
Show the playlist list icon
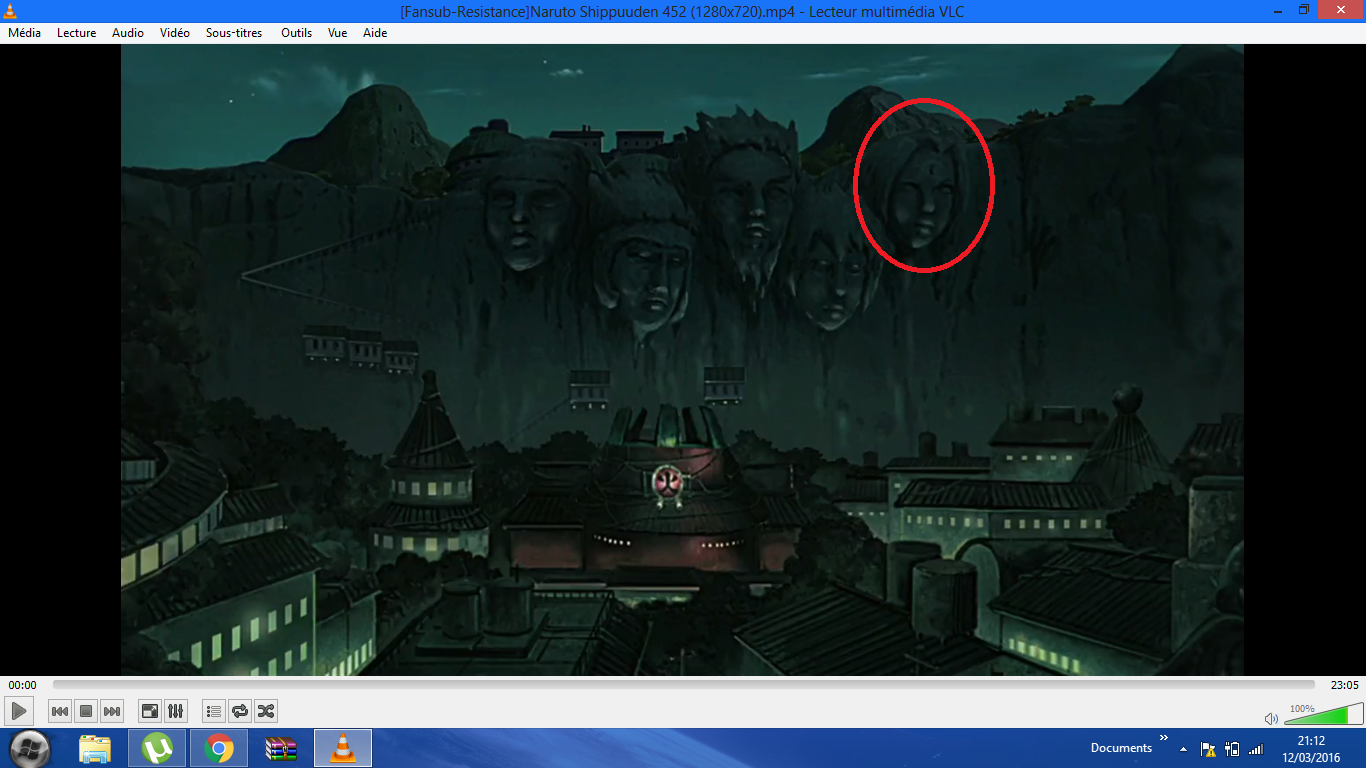[214, 711]
